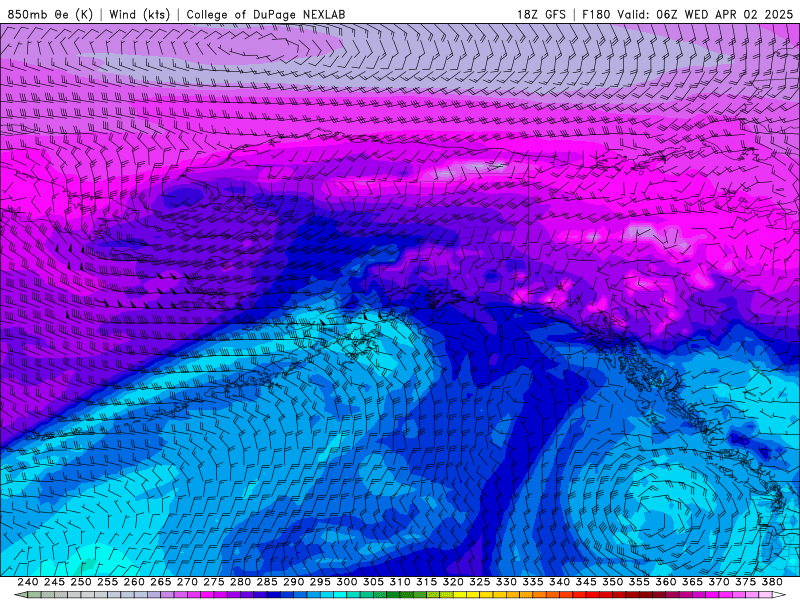Click the 305 colorbar label
The height and width of the screenshot is (600, 800).
pos(373,582)
